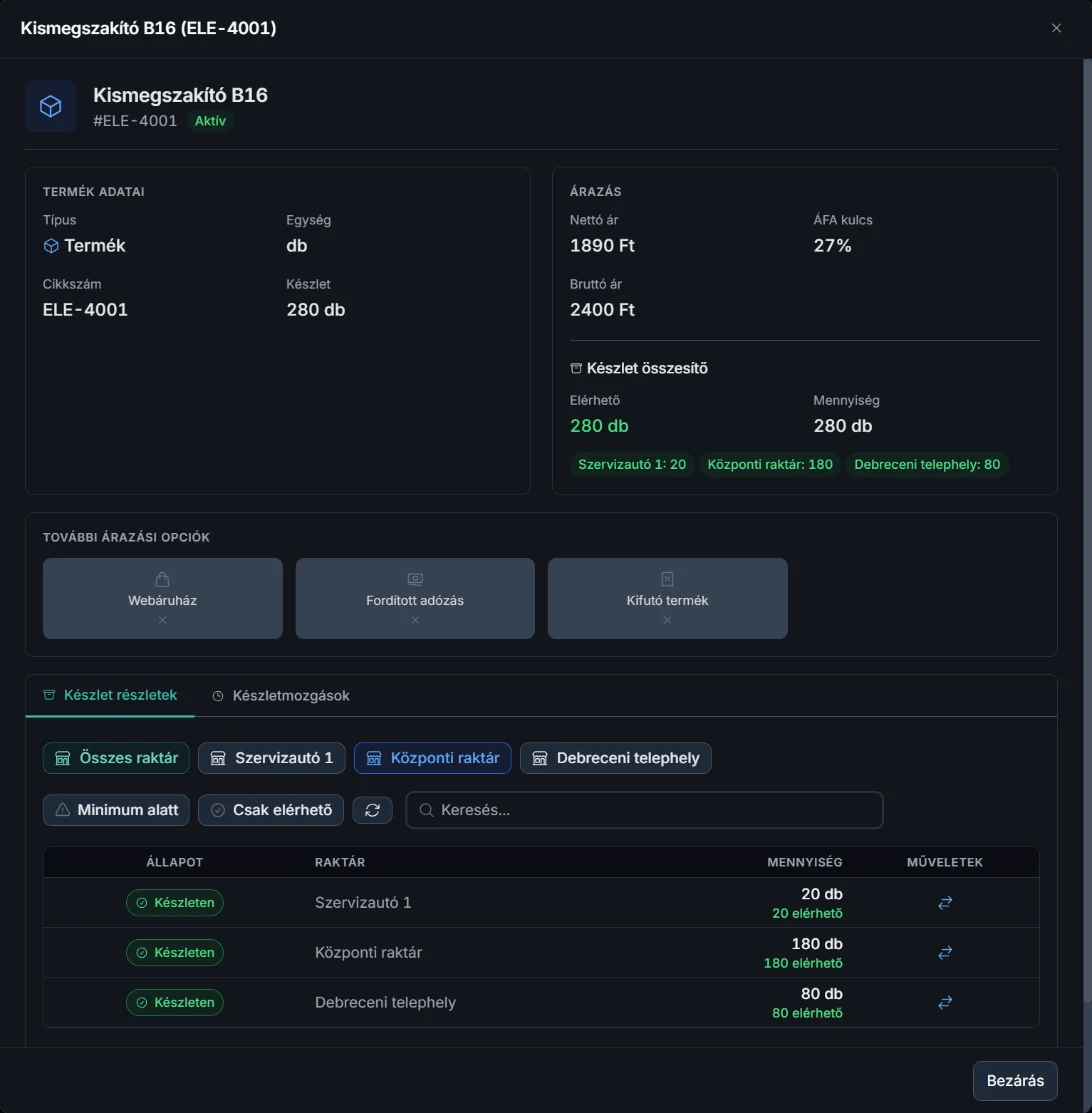1092x1113 pixels.
Task: Toggle the Fordított adózás option
Action: point(415,598)
